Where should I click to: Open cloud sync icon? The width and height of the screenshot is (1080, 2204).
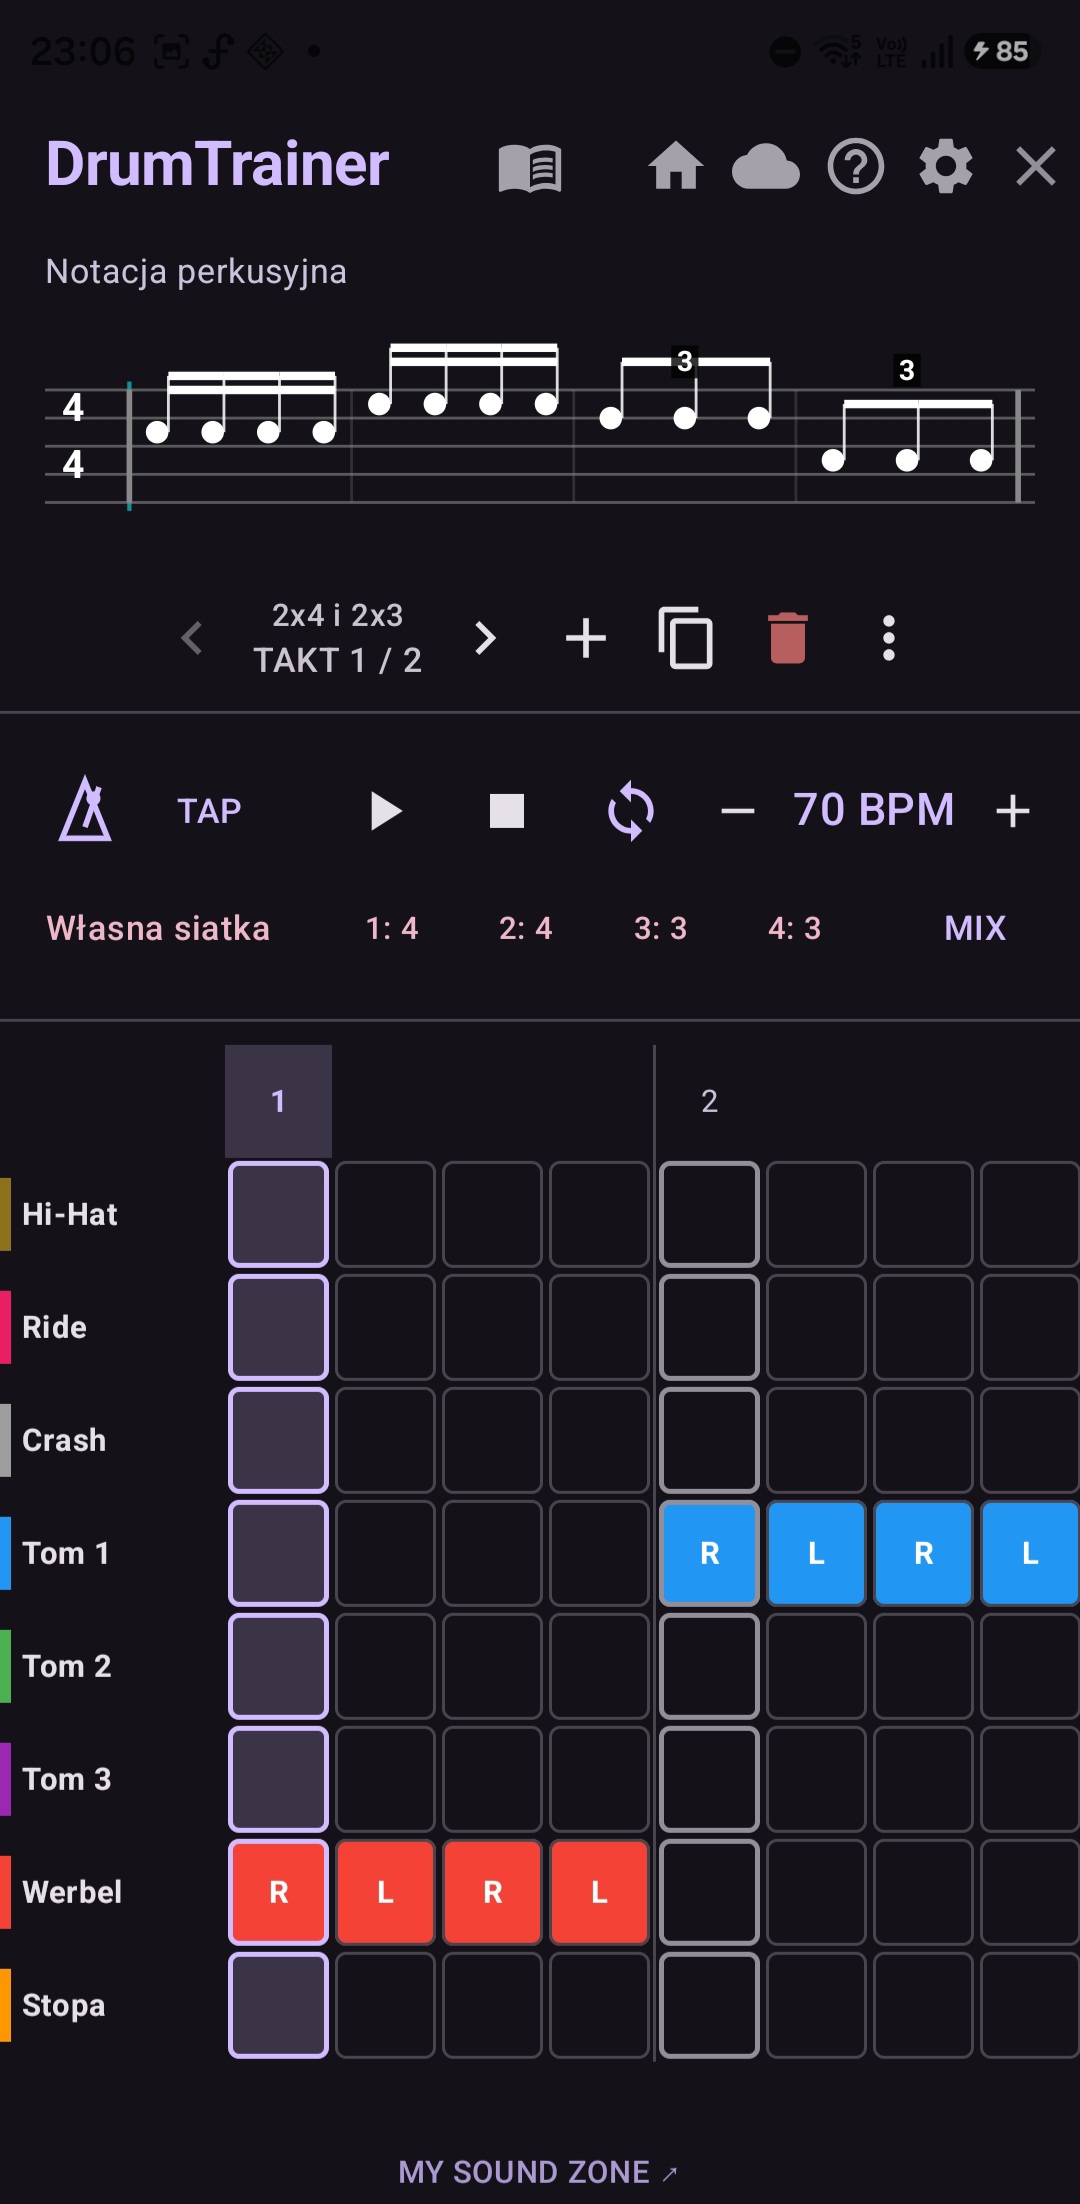coord(766,167)
